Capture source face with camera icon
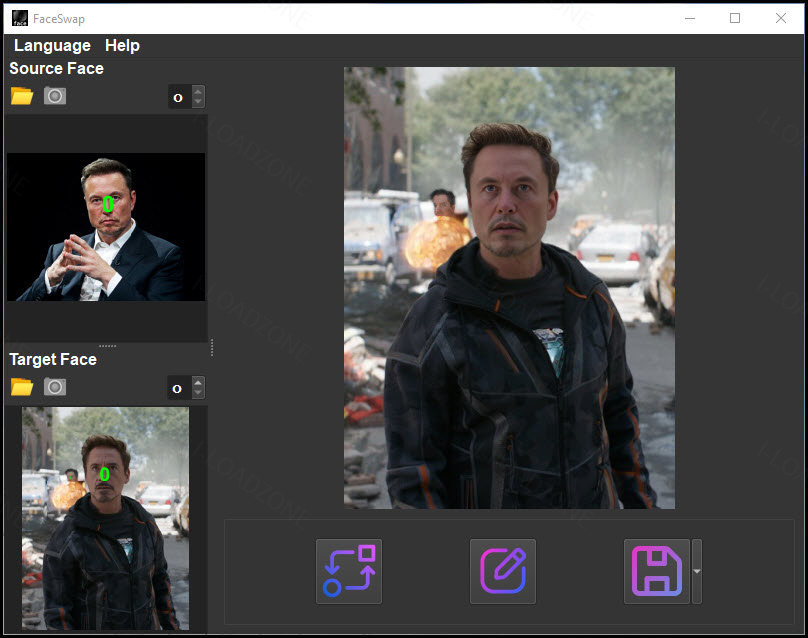The image size is (808, 638). click(55, 96)
